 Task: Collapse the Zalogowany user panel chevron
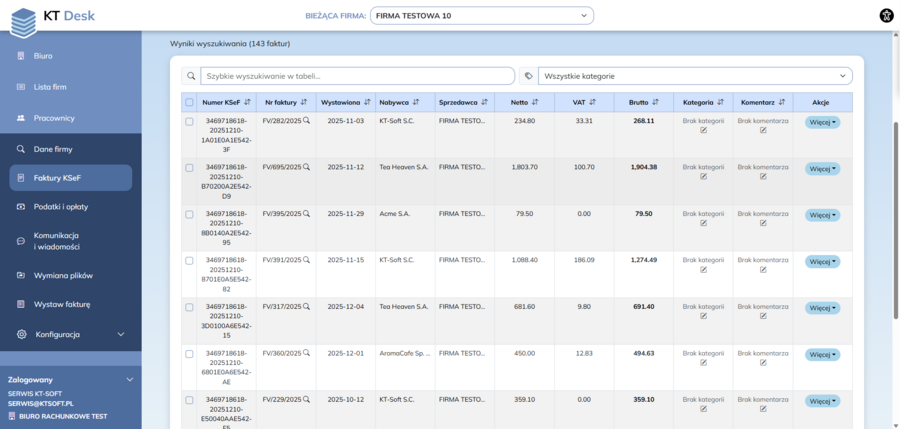click(129, 380)
